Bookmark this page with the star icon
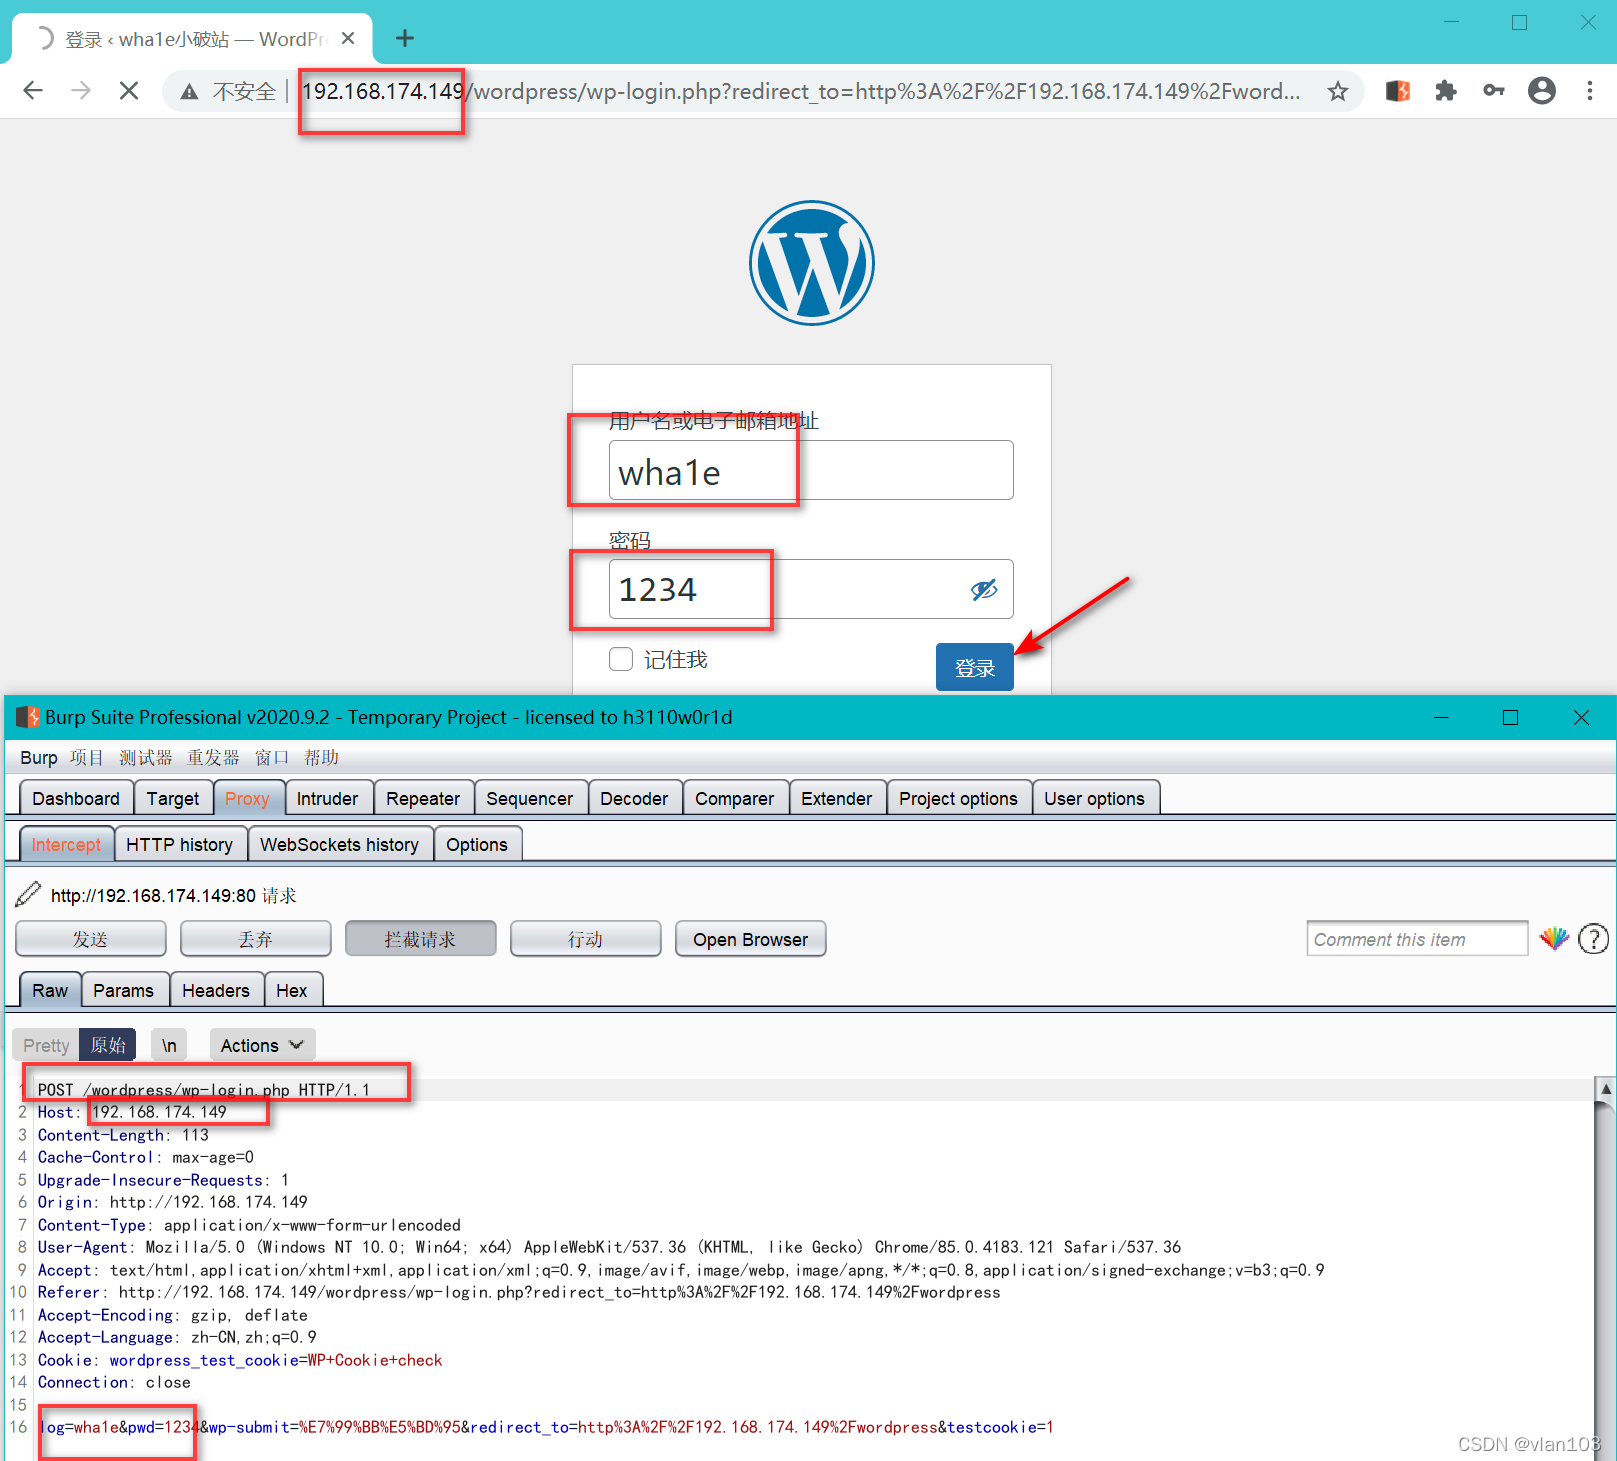The image size is (1617, 1461). point(1338,92)
